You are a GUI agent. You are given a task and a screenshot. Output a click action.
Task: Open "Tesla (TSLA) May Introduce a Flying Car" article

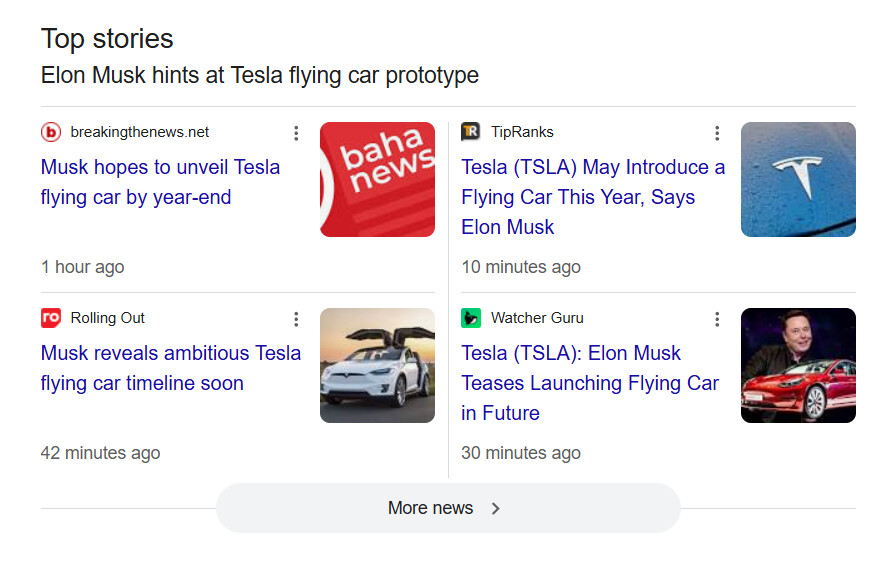tap(593, 196)
